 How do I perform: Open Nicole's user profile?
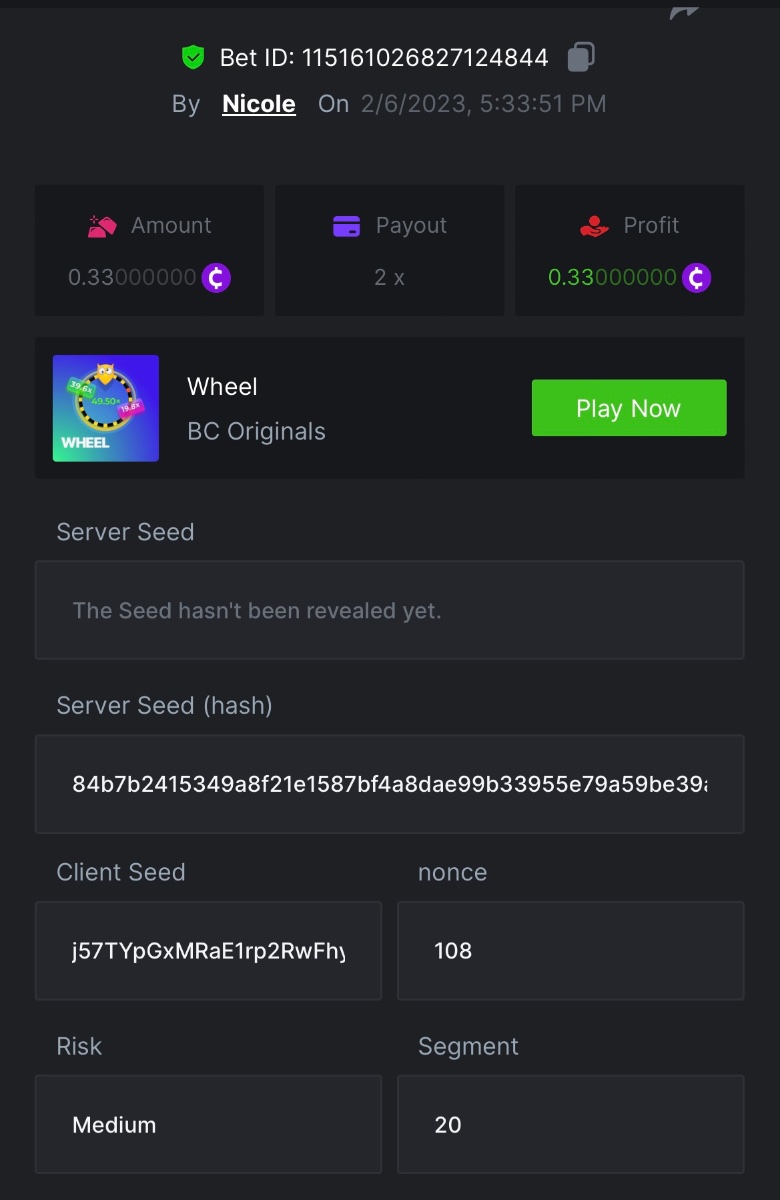coord(258,104)
